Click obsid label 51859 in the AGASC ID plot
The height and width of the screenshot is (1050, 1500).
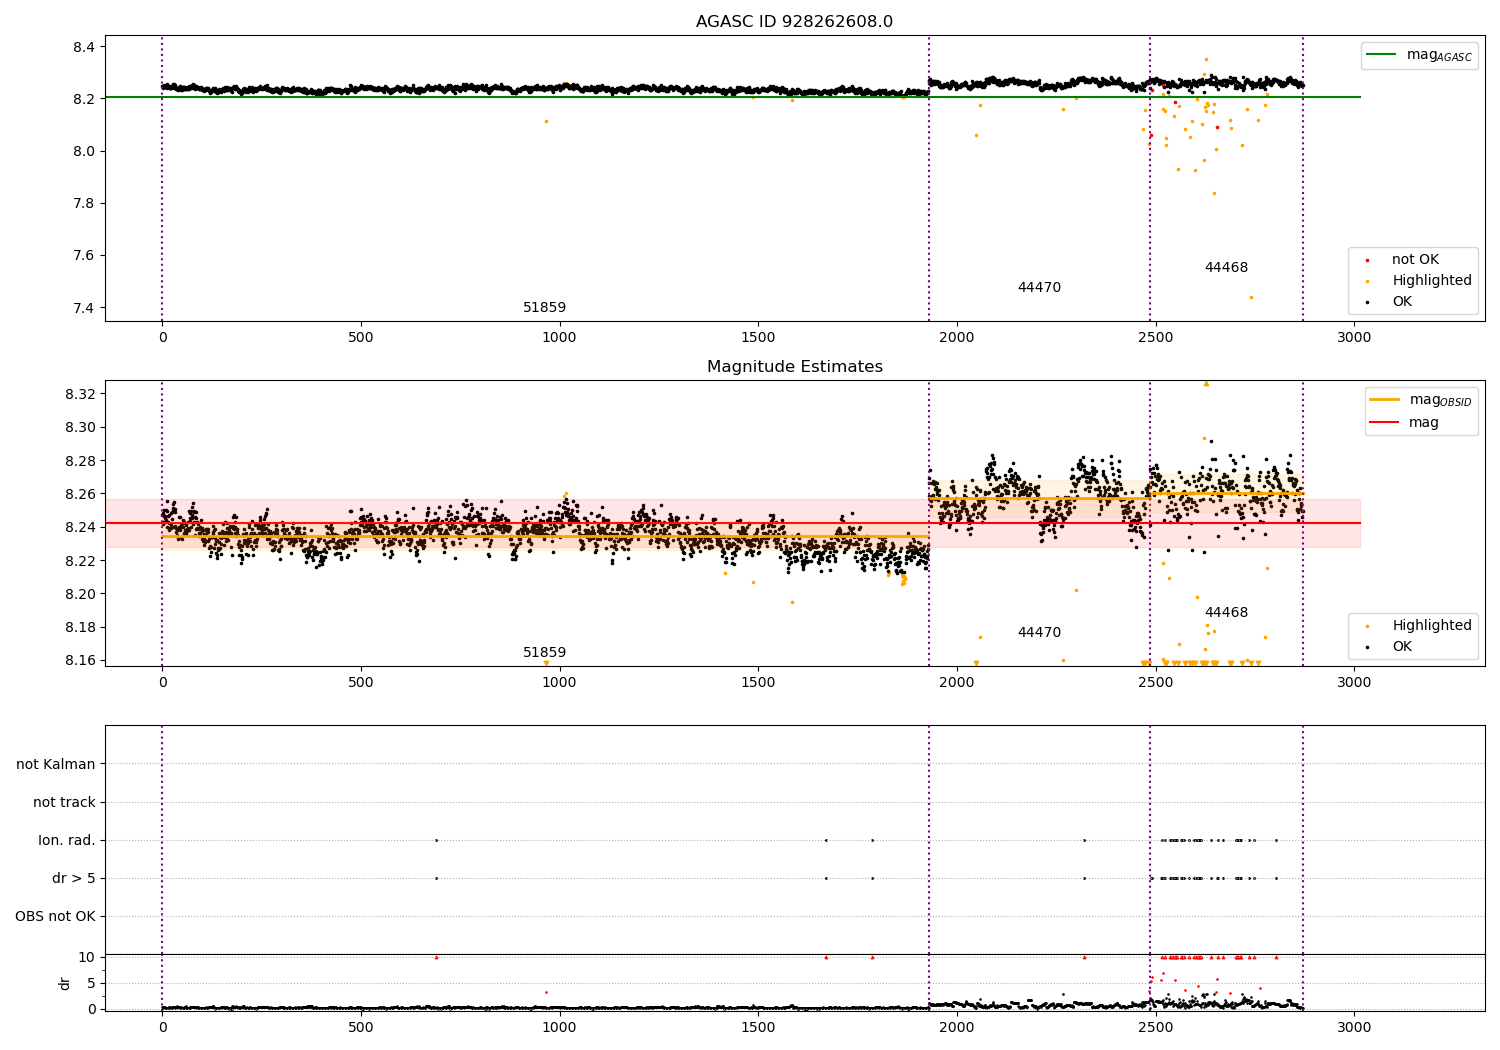tap(544, 308)
